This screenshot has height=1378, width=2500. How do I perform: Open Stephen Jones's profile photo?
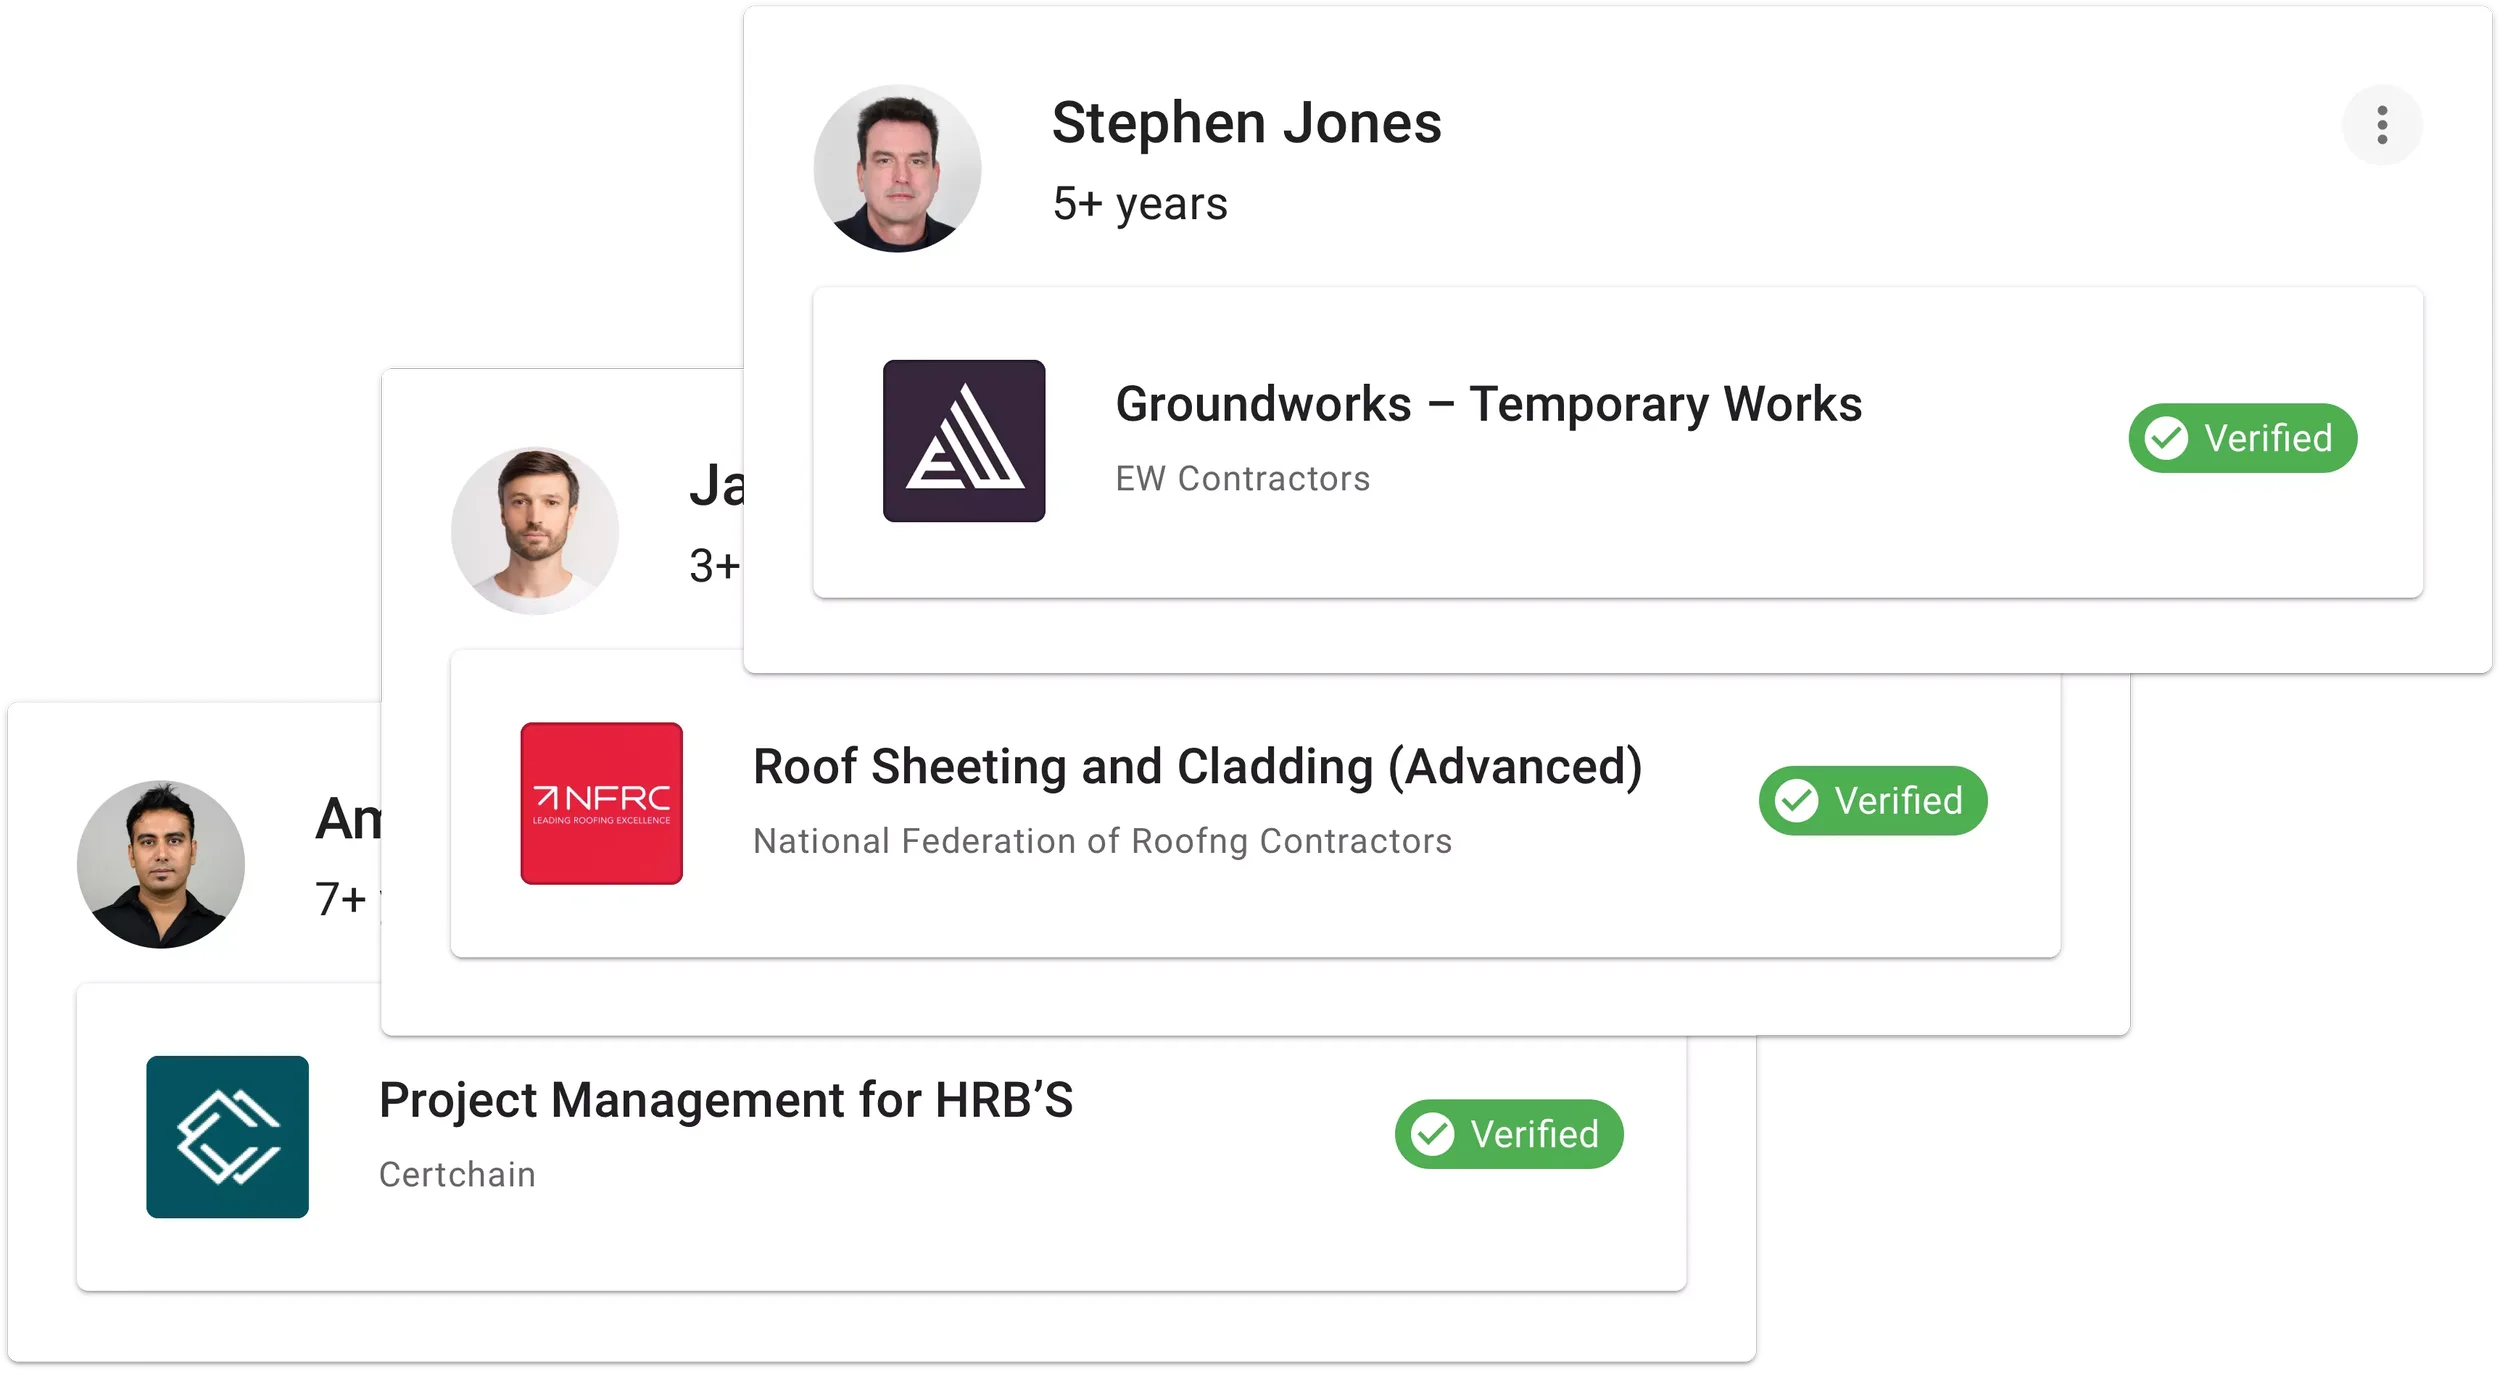coord(899,167)
